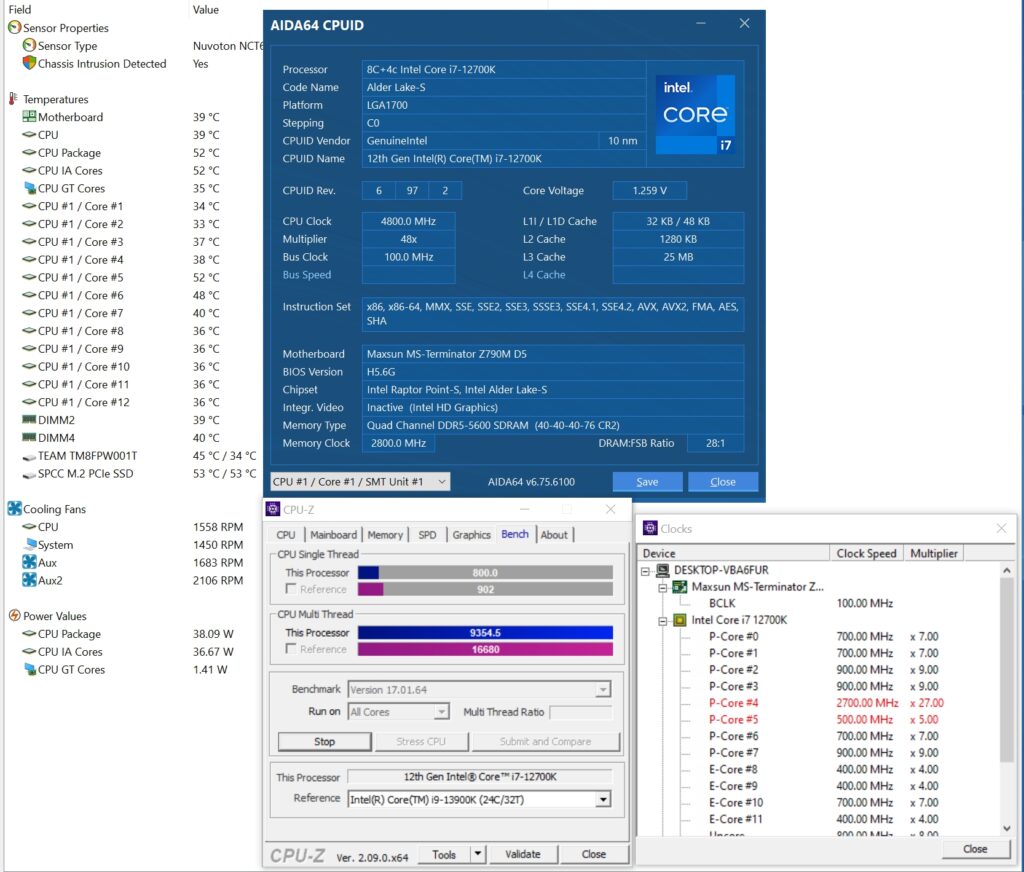Click the Close button at CPU-Z bottom

pyautogui.click(x=594, y=854)
